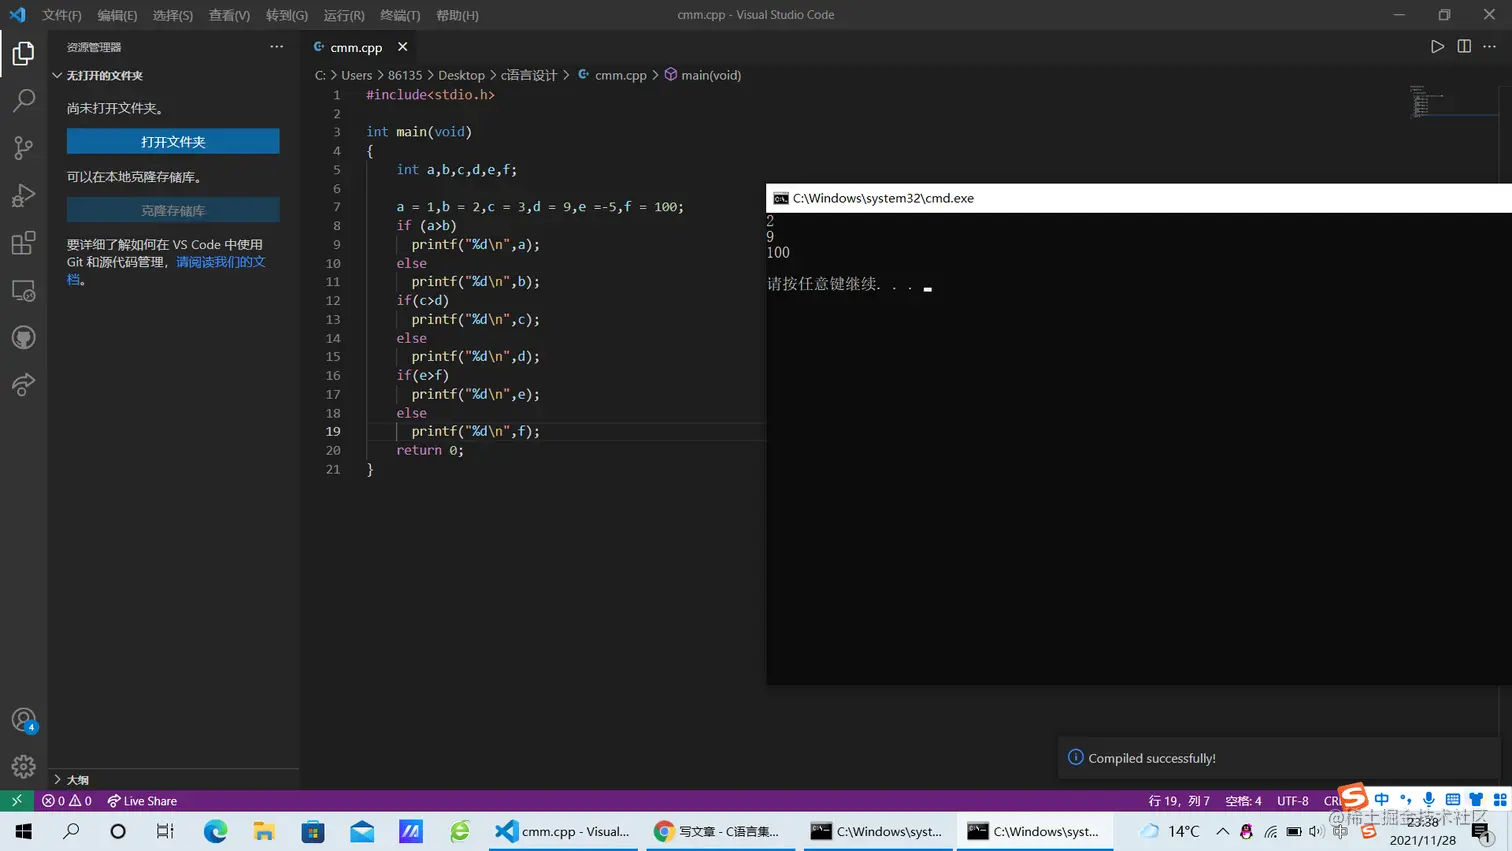
Task: Open the main(void) symbol breadcrumb
Action: (703, 75)
